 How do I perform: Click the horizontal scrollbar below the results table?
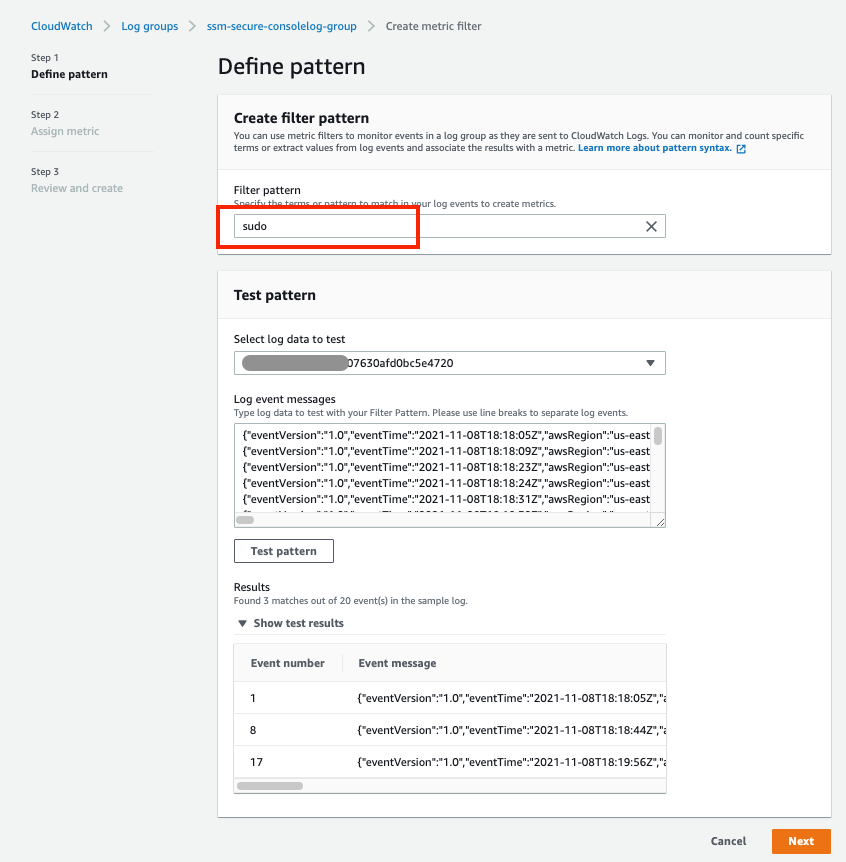click(x=268, y=786)
